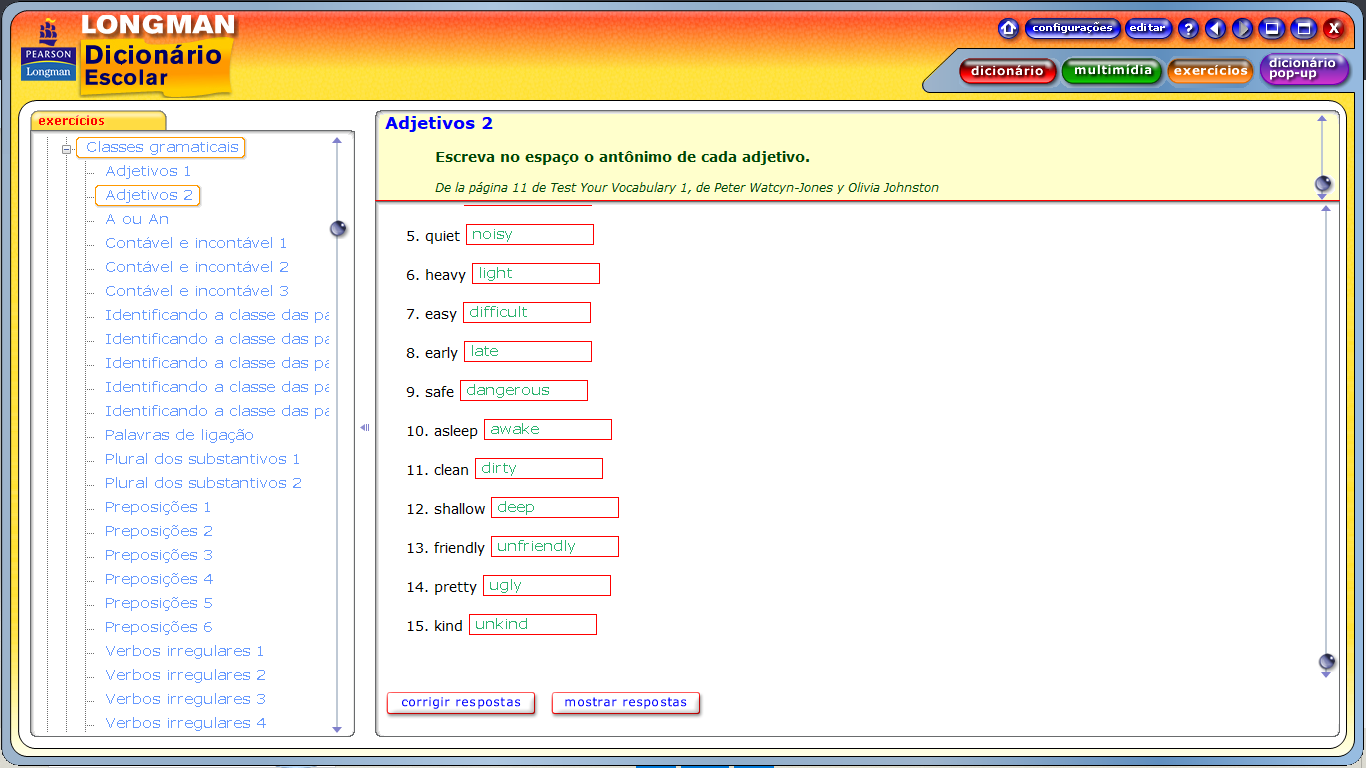Open A ou An exercise

[137, 219]
